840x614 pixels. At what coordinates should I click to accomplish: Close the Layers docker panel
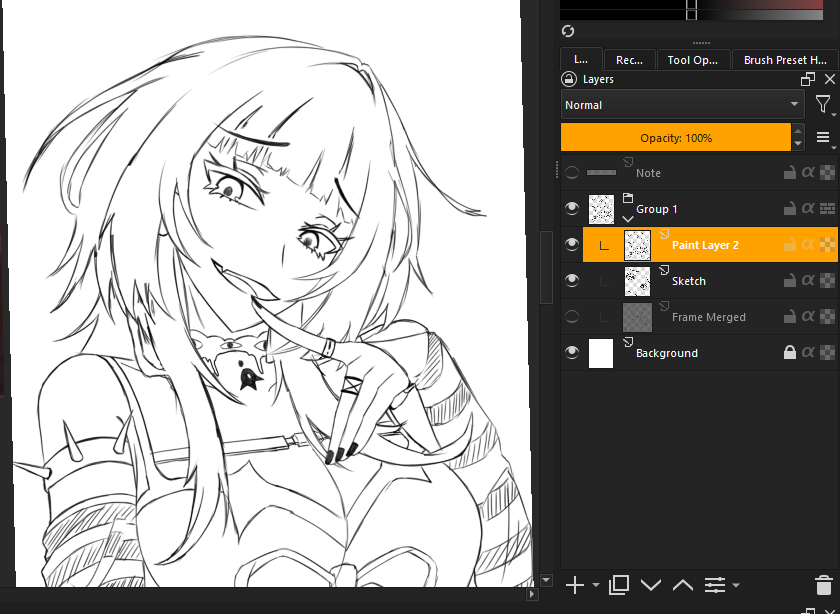[x=830, y=79]
